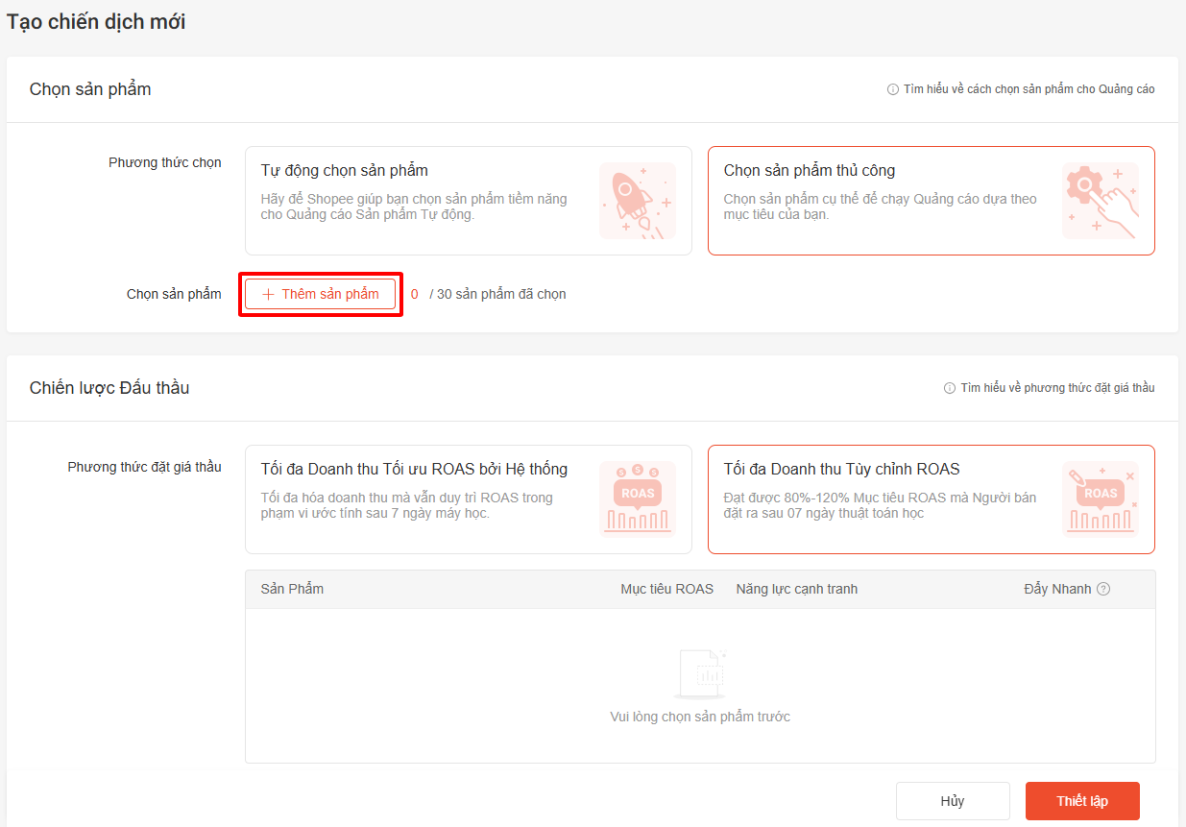Select the Chọn sản phẩm thủ công option
Screen dimensions: 1186x827
pyautogui.click(x=880, y=200)
